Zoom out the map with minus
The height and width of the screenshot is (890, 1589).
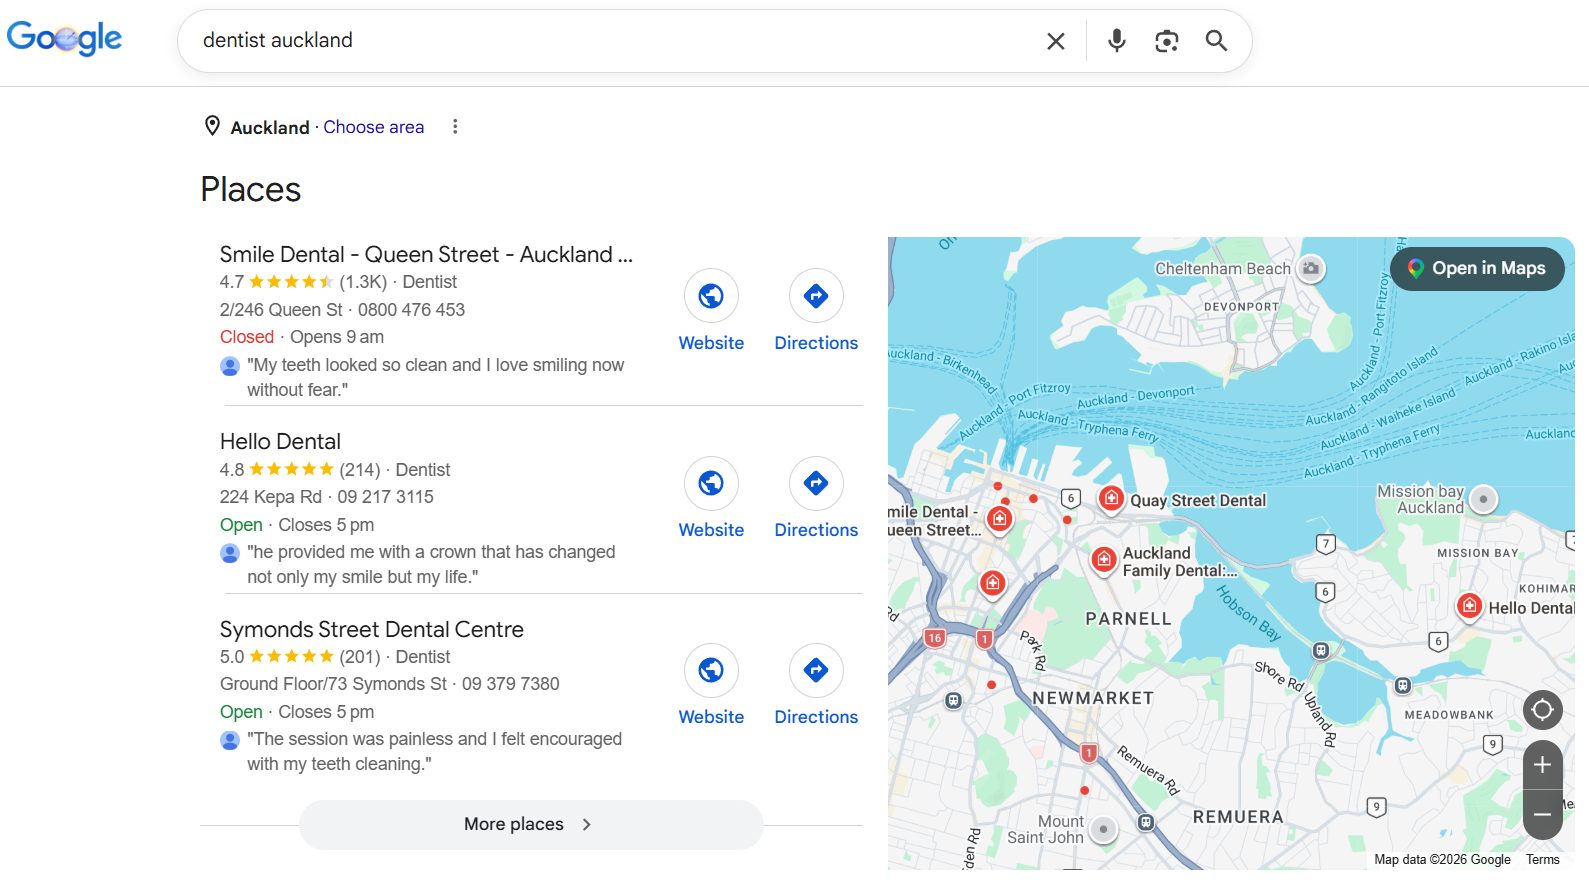1542,814
